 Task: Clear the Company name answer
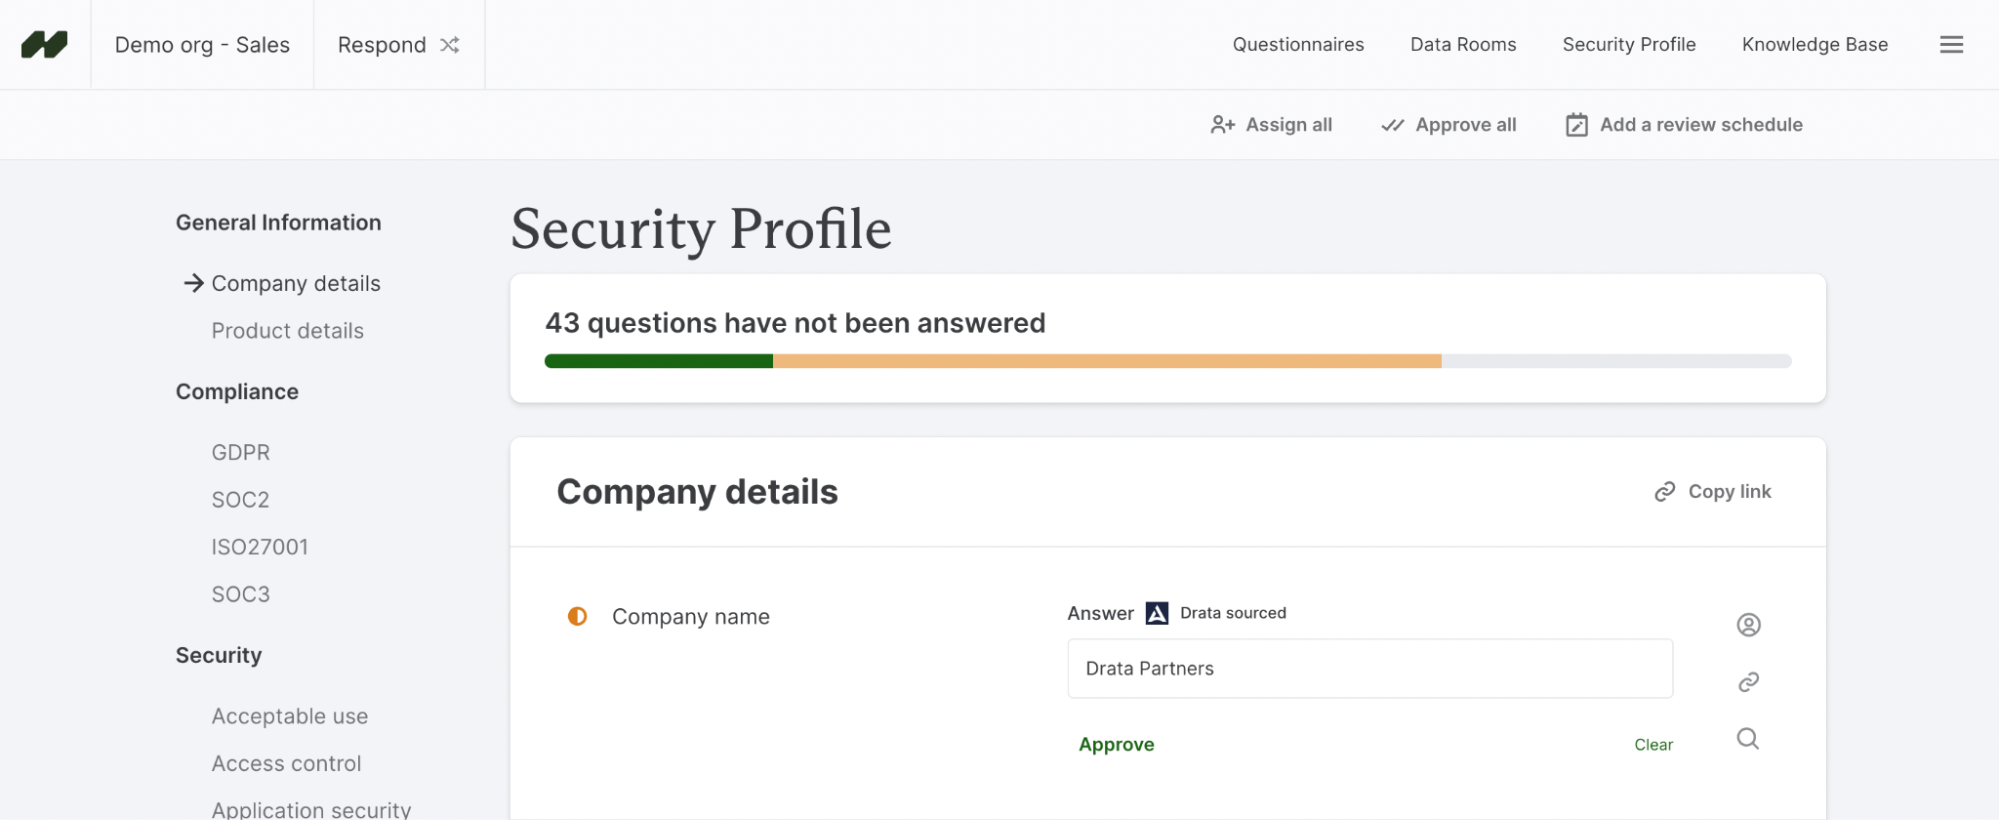tap(1653, 745)
